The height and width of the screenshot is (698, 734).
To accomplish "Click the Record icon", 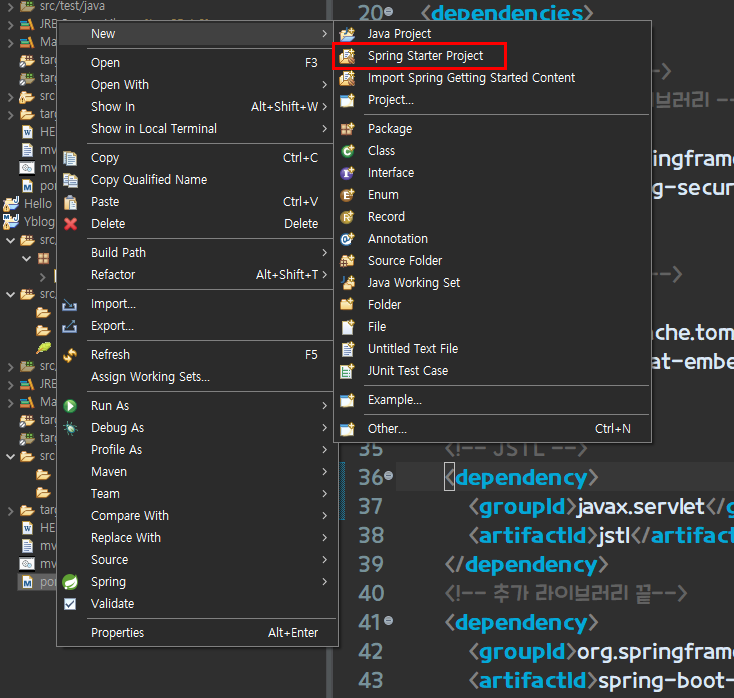I will (347, 217).
